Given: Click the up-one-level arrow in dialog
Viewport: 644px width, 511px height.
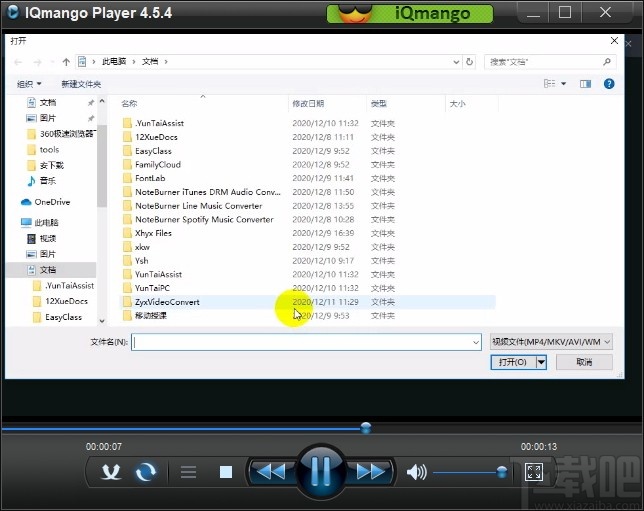Looking at the screenshot, I should click(x=66, y=62).
